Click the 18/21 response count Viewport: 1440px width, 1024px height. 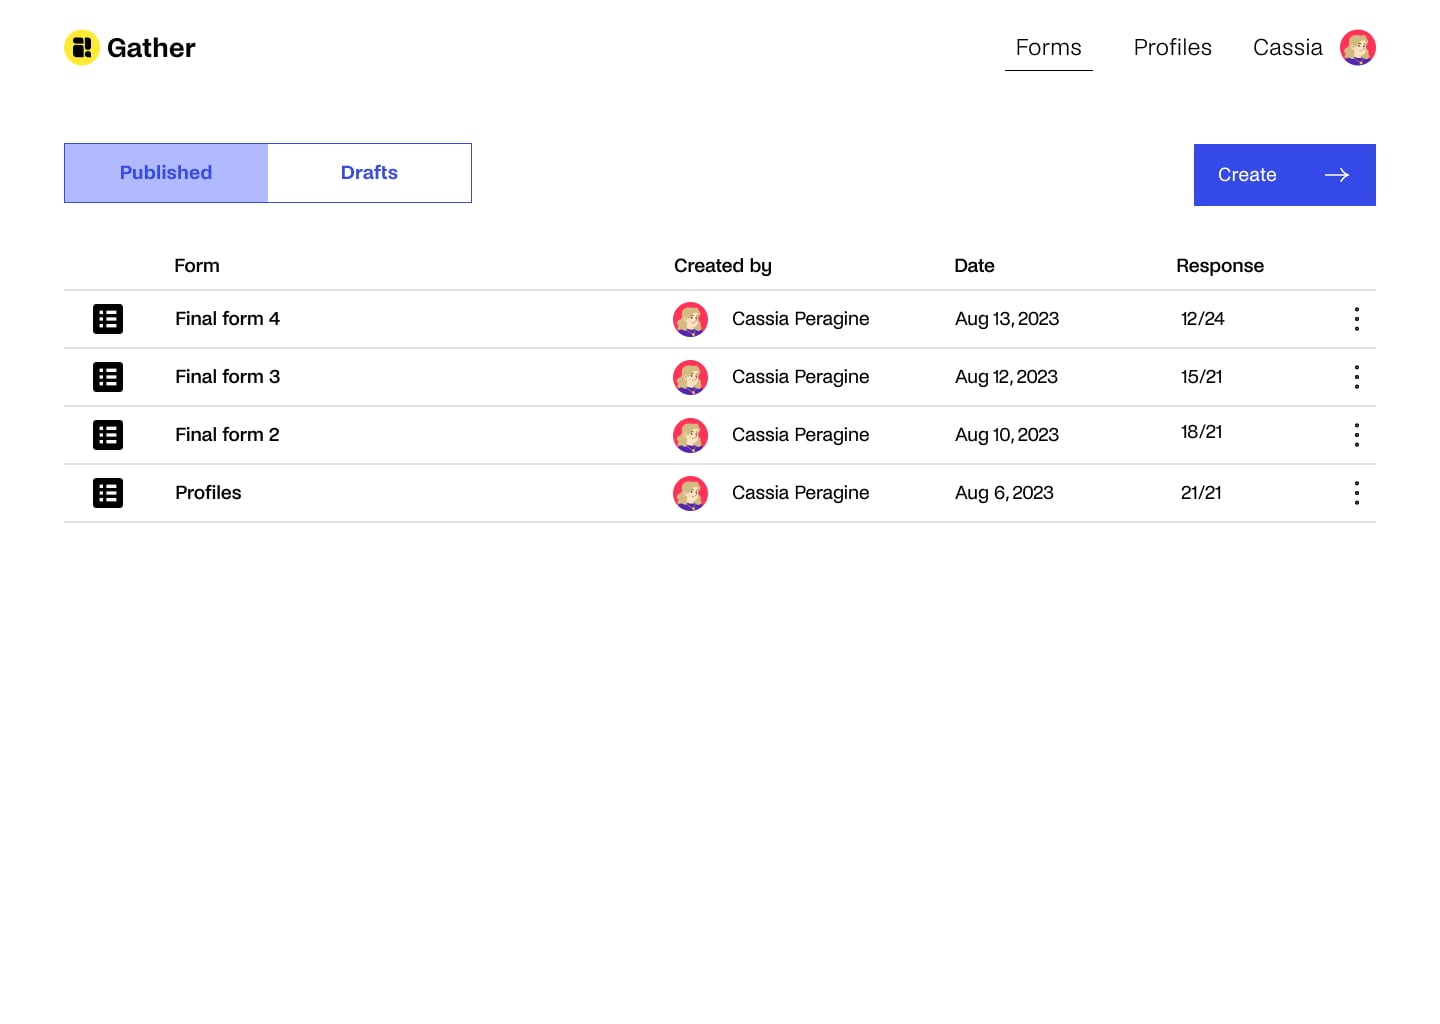1201,432
